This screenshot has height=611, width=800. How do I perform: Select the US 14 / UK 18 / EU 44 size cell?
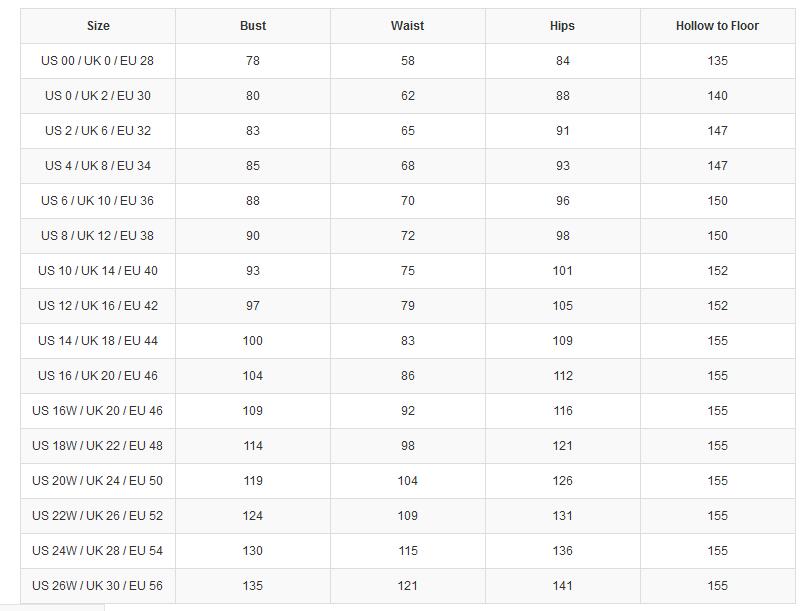coord(98,341)
